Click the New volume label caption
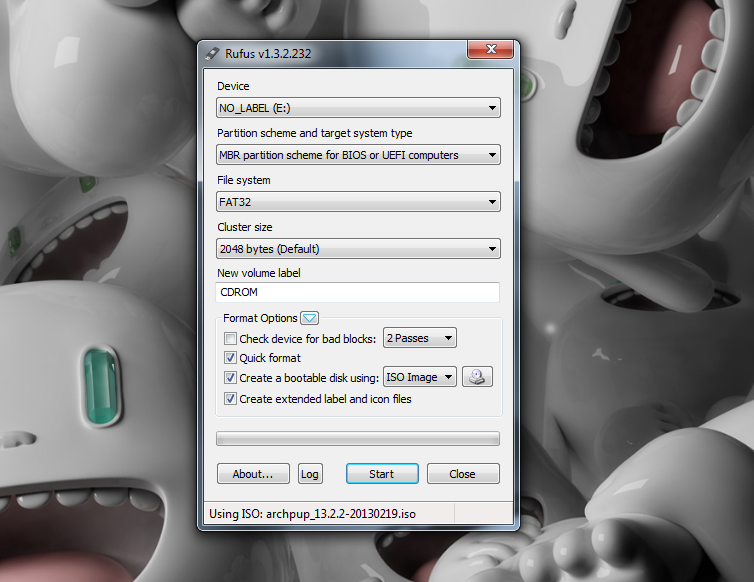The width and height of the screenshot is (754, 582). tap(259, 273)
